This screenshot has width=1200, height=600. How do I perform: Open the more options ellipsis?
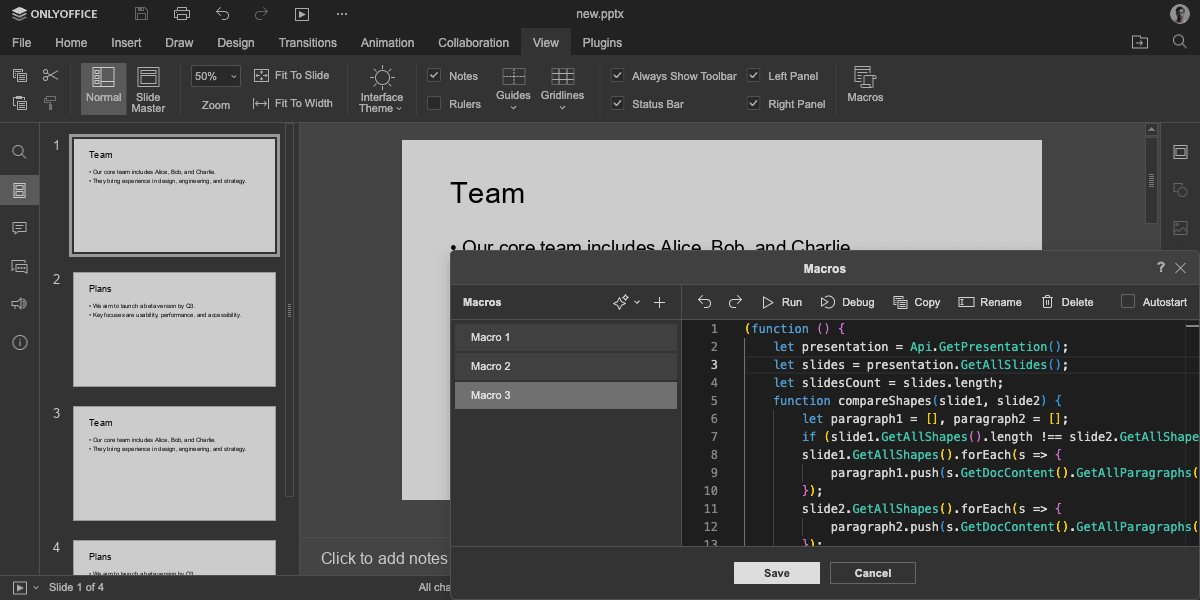tap(342, 14)
